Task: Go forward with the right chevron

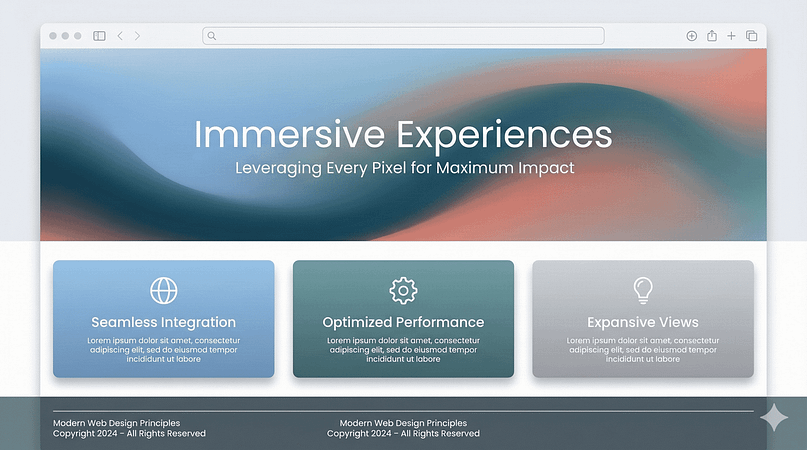Action: tap(137, 36)
